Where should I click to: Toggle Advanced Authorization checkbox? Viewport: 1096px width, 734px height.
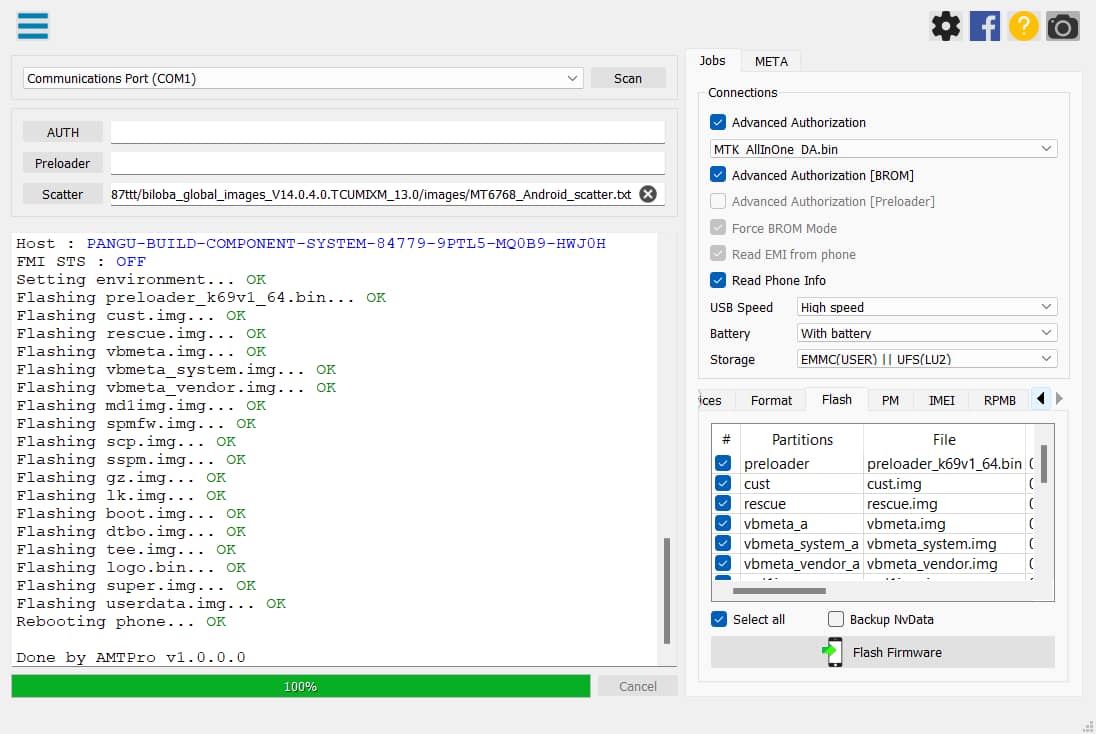(x=718, y=122)
